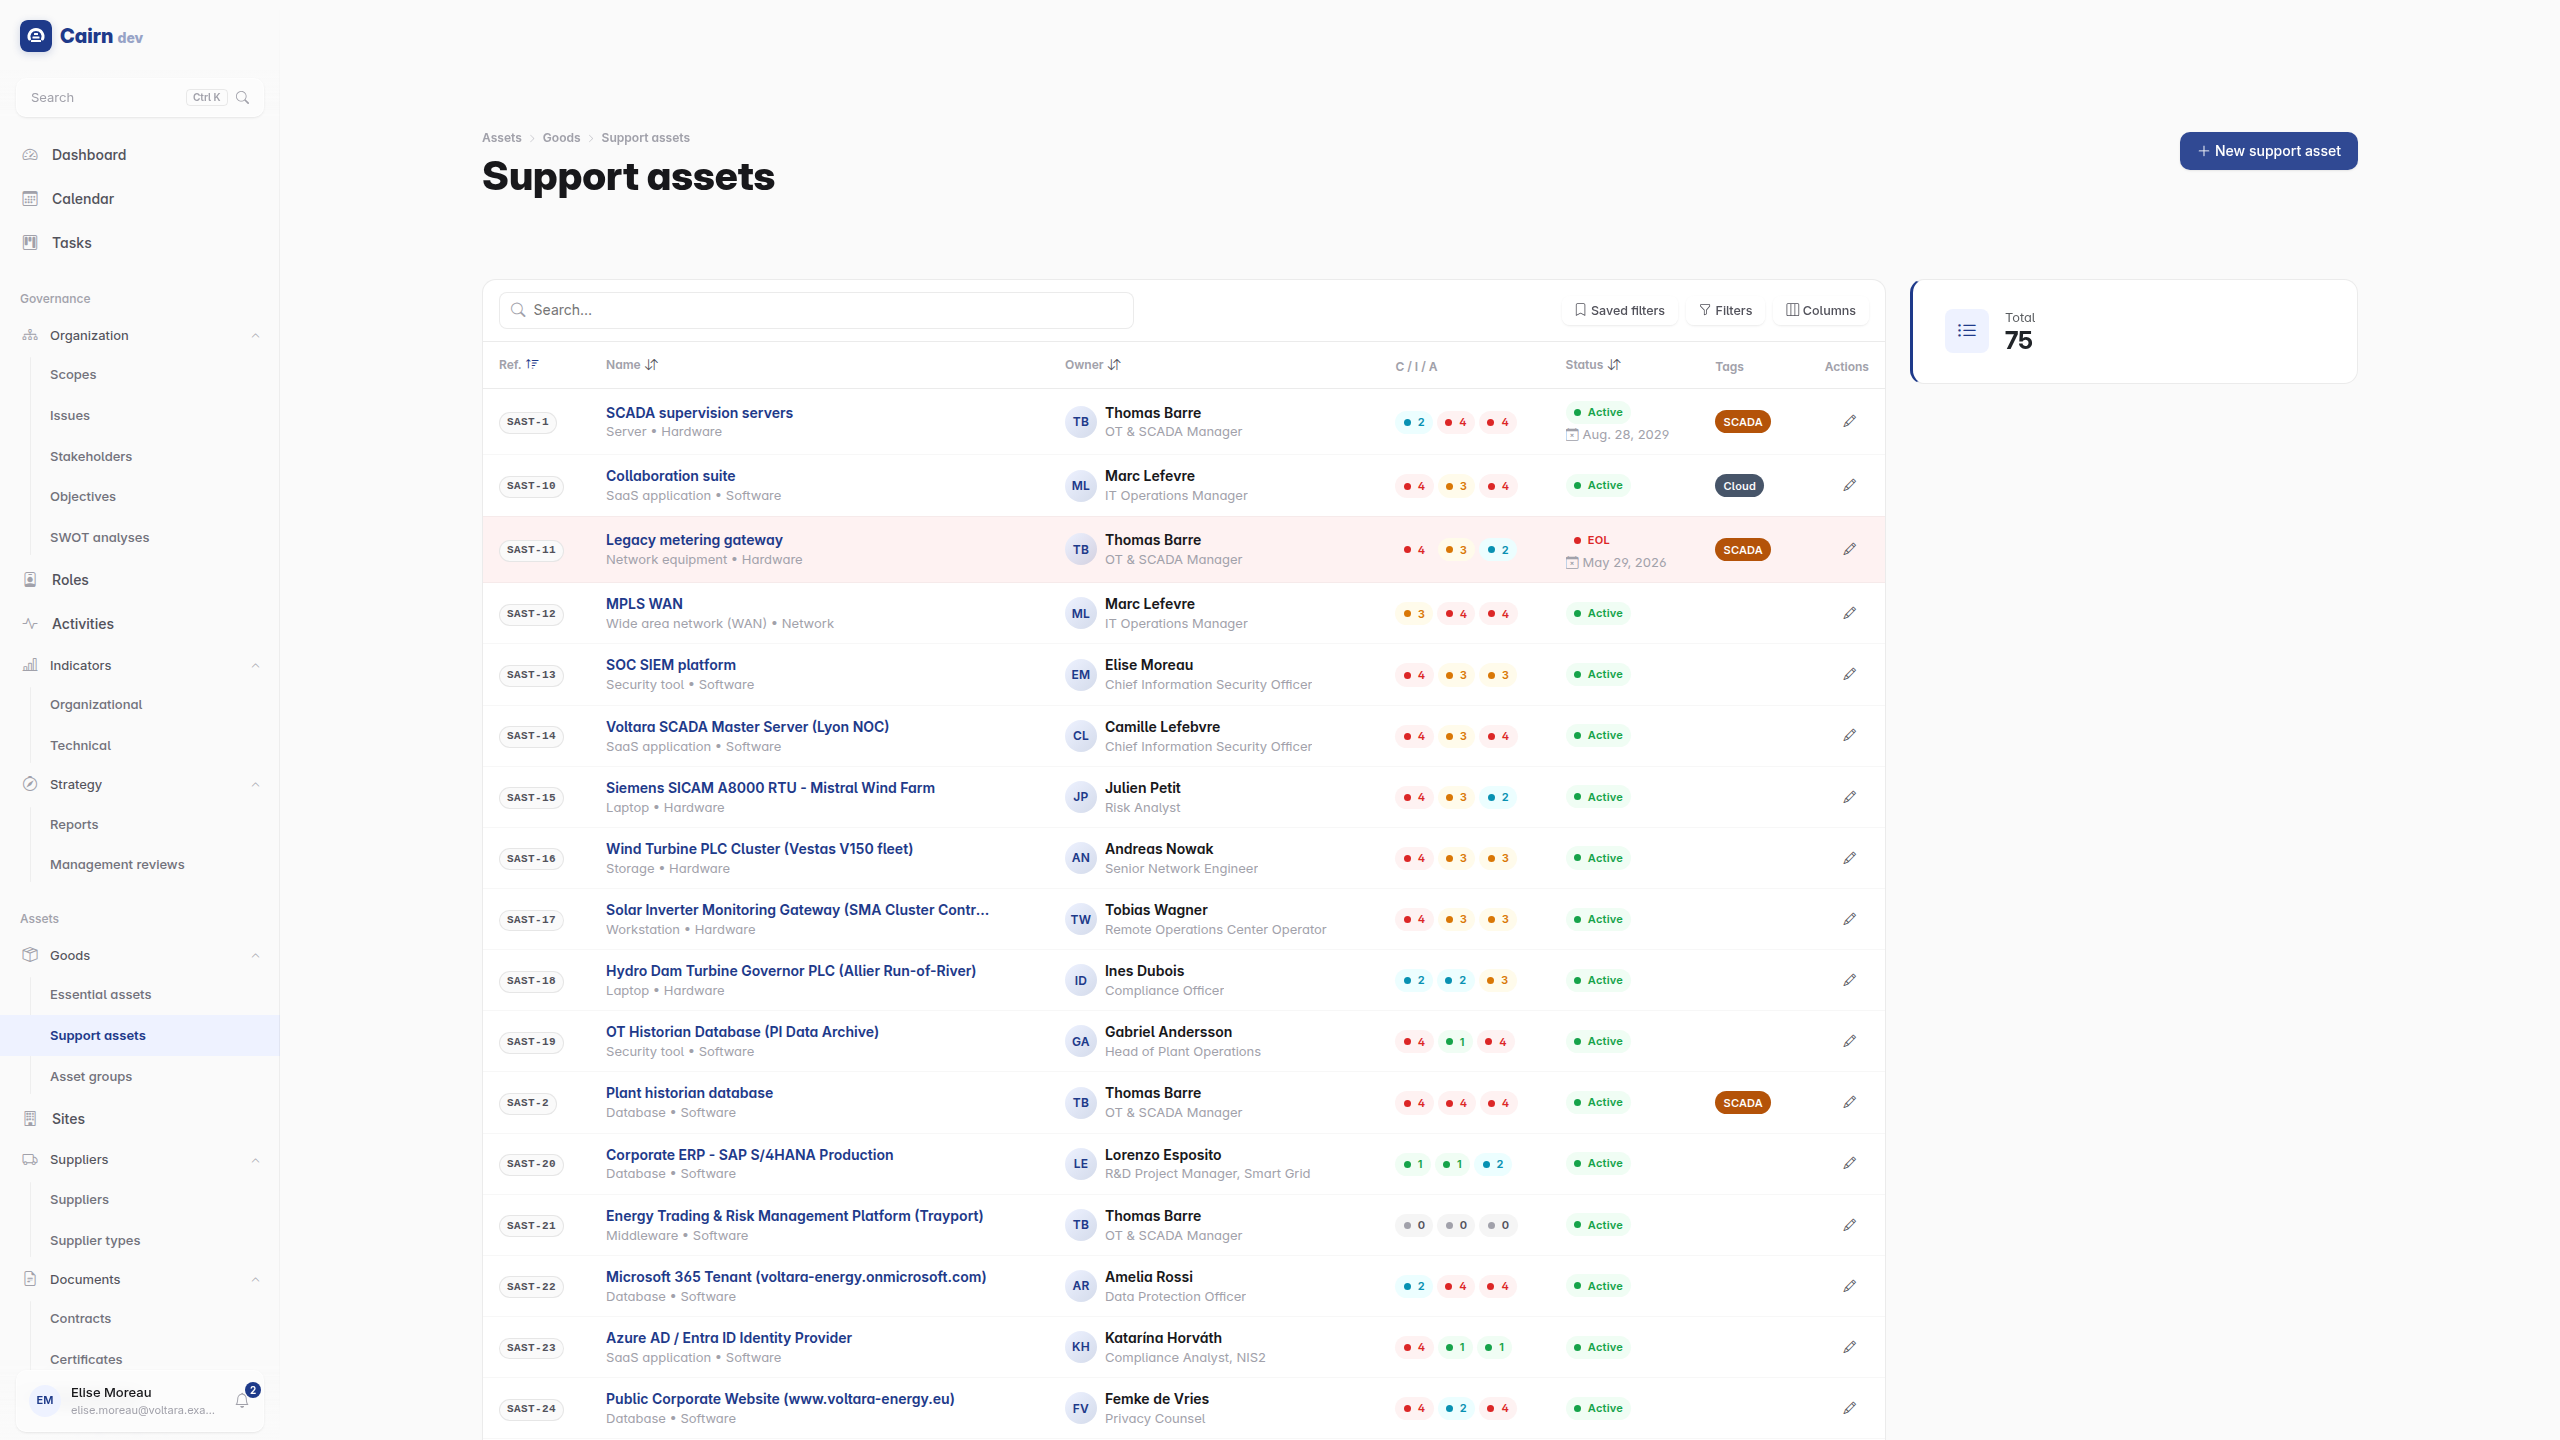This screenshot has height=1440, width=2560.
Task: Open the Columns chooser dropdown
Action: (1821, 311)
